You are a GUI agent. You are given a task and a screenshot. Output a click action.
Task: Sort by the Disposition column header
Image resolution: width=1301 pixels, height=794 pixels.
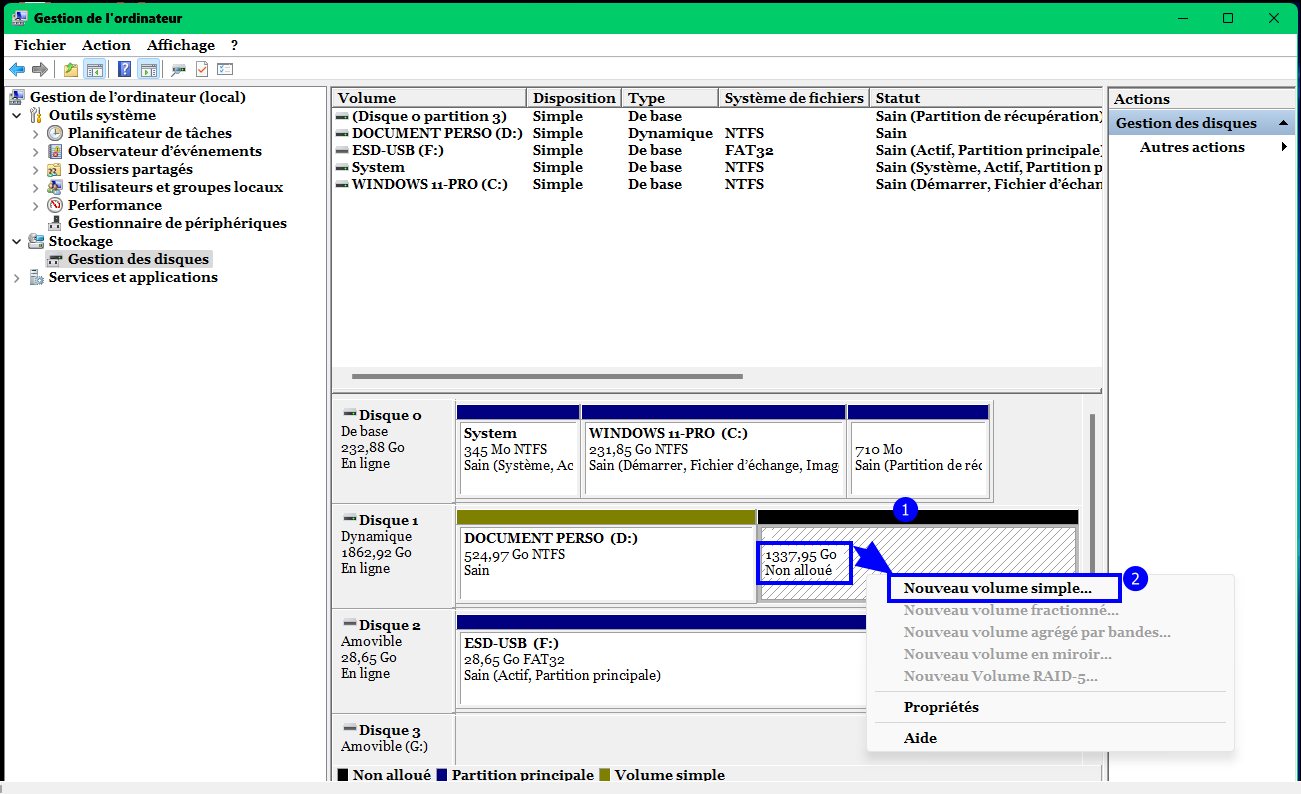click(x=574, y=98)
